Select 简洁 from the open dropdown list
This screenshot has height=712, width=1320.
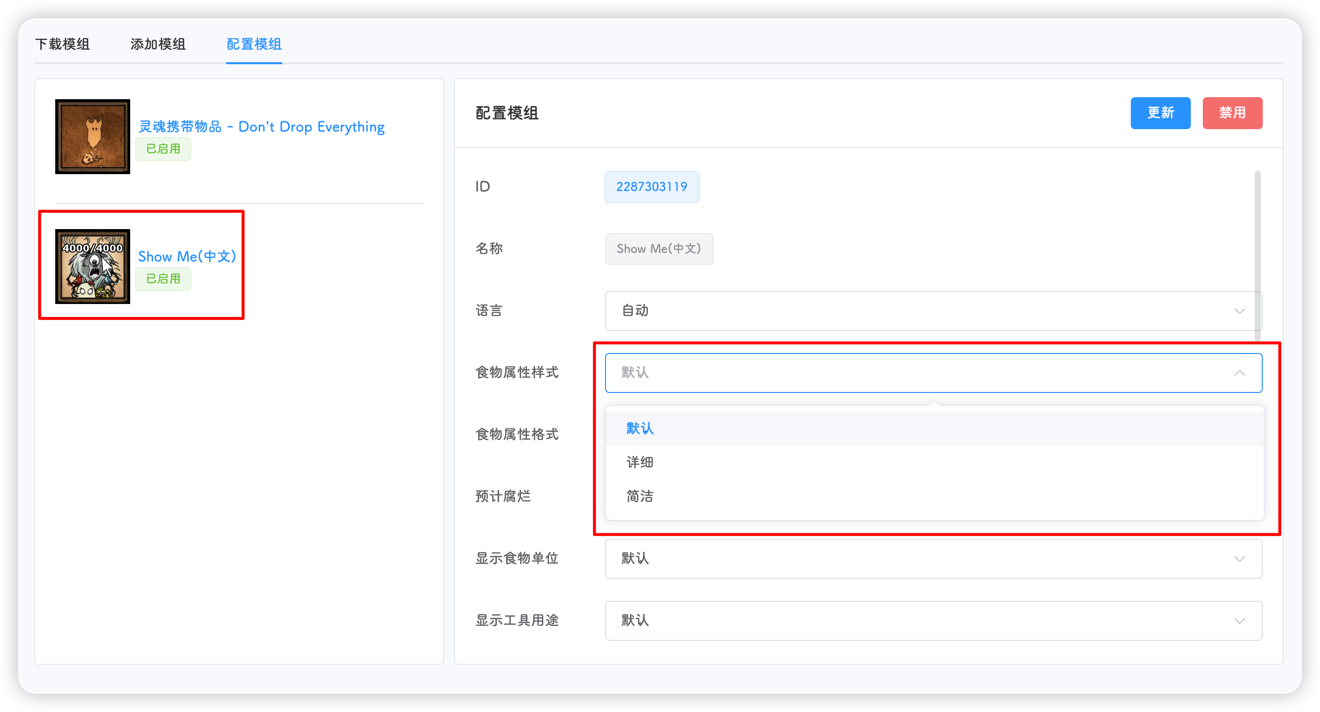(x=640, y=496)
